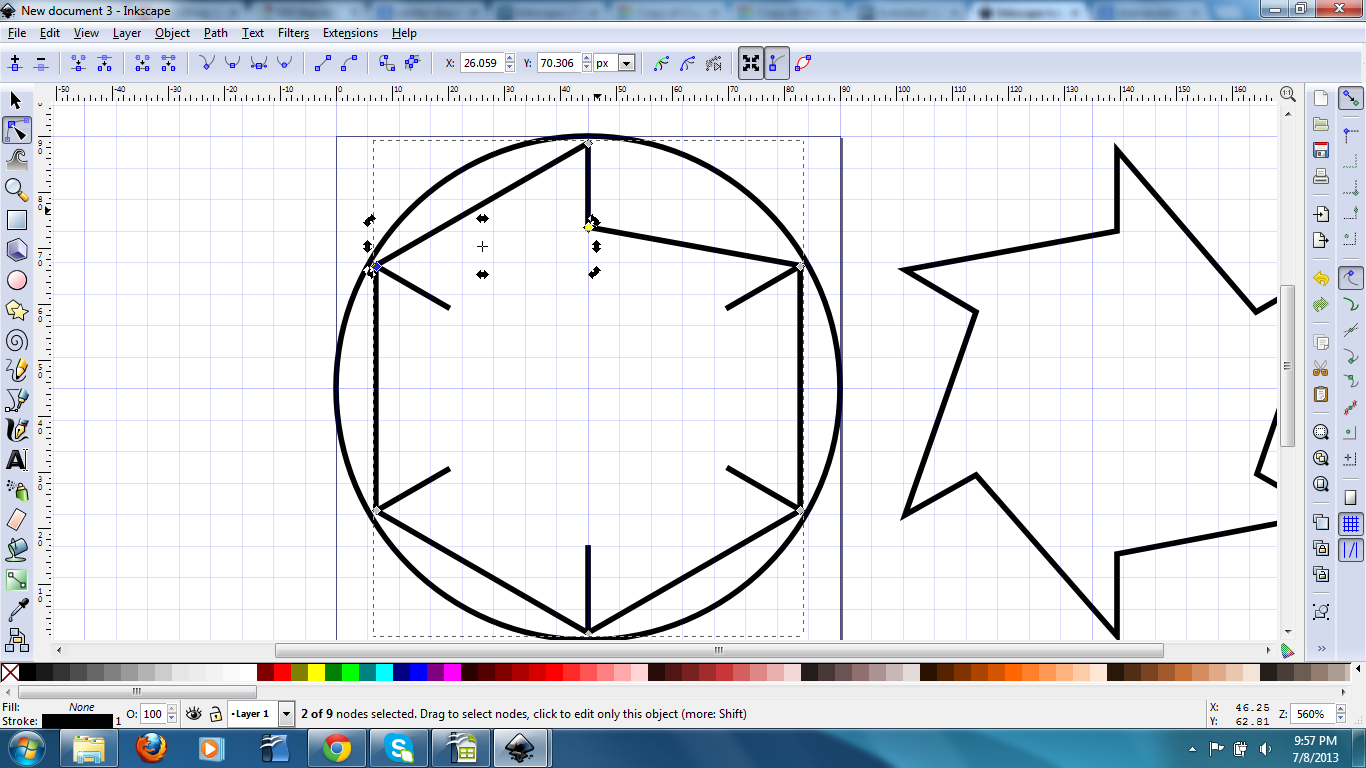Screen dimensions: 1366x768
Task: Select the Eraser tool
Action: [16, 520]
